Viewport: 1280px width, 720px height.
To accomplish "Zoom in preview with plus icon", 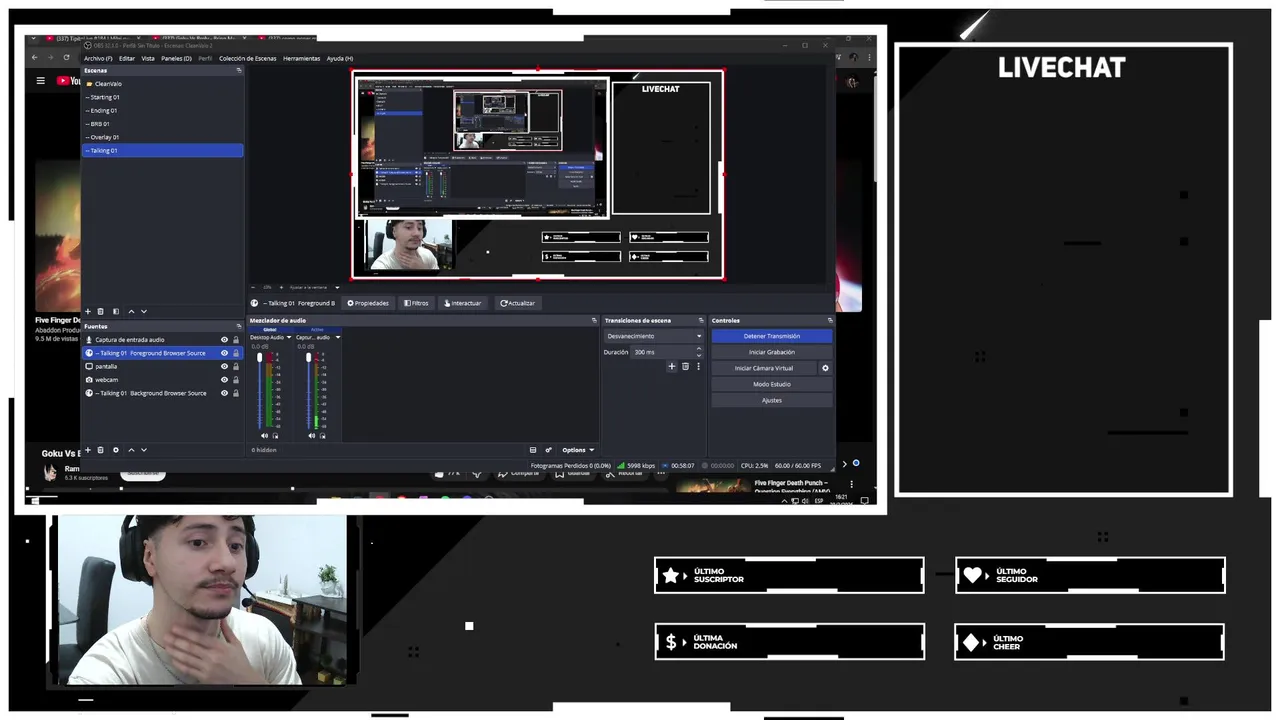I will pyautogui.click(x=281, y=287).
